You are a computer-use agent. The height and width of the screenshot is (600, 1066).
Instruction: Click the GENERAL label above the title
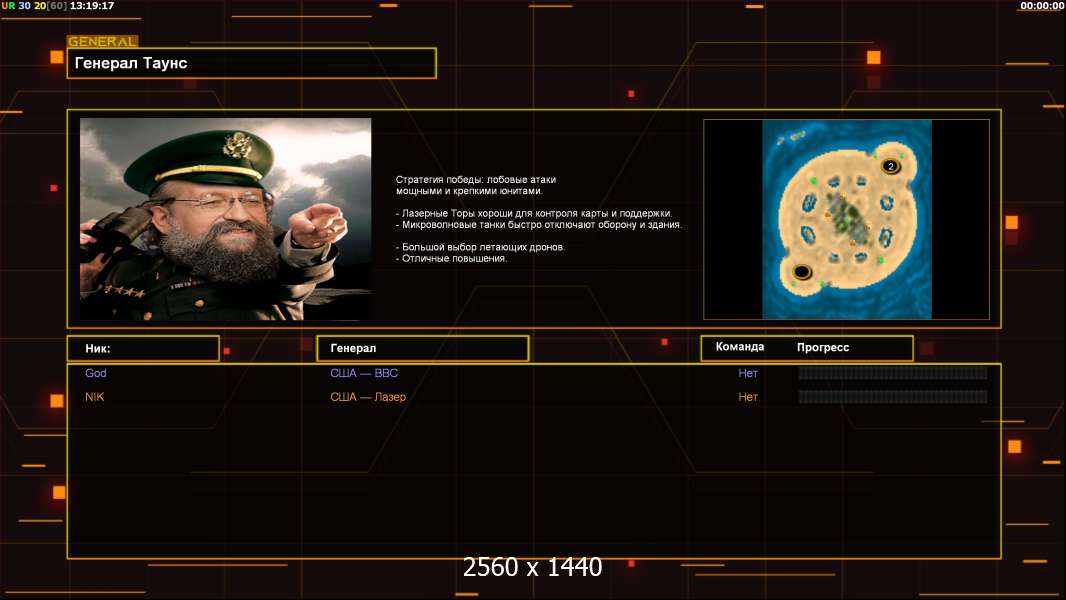point(103,41)
